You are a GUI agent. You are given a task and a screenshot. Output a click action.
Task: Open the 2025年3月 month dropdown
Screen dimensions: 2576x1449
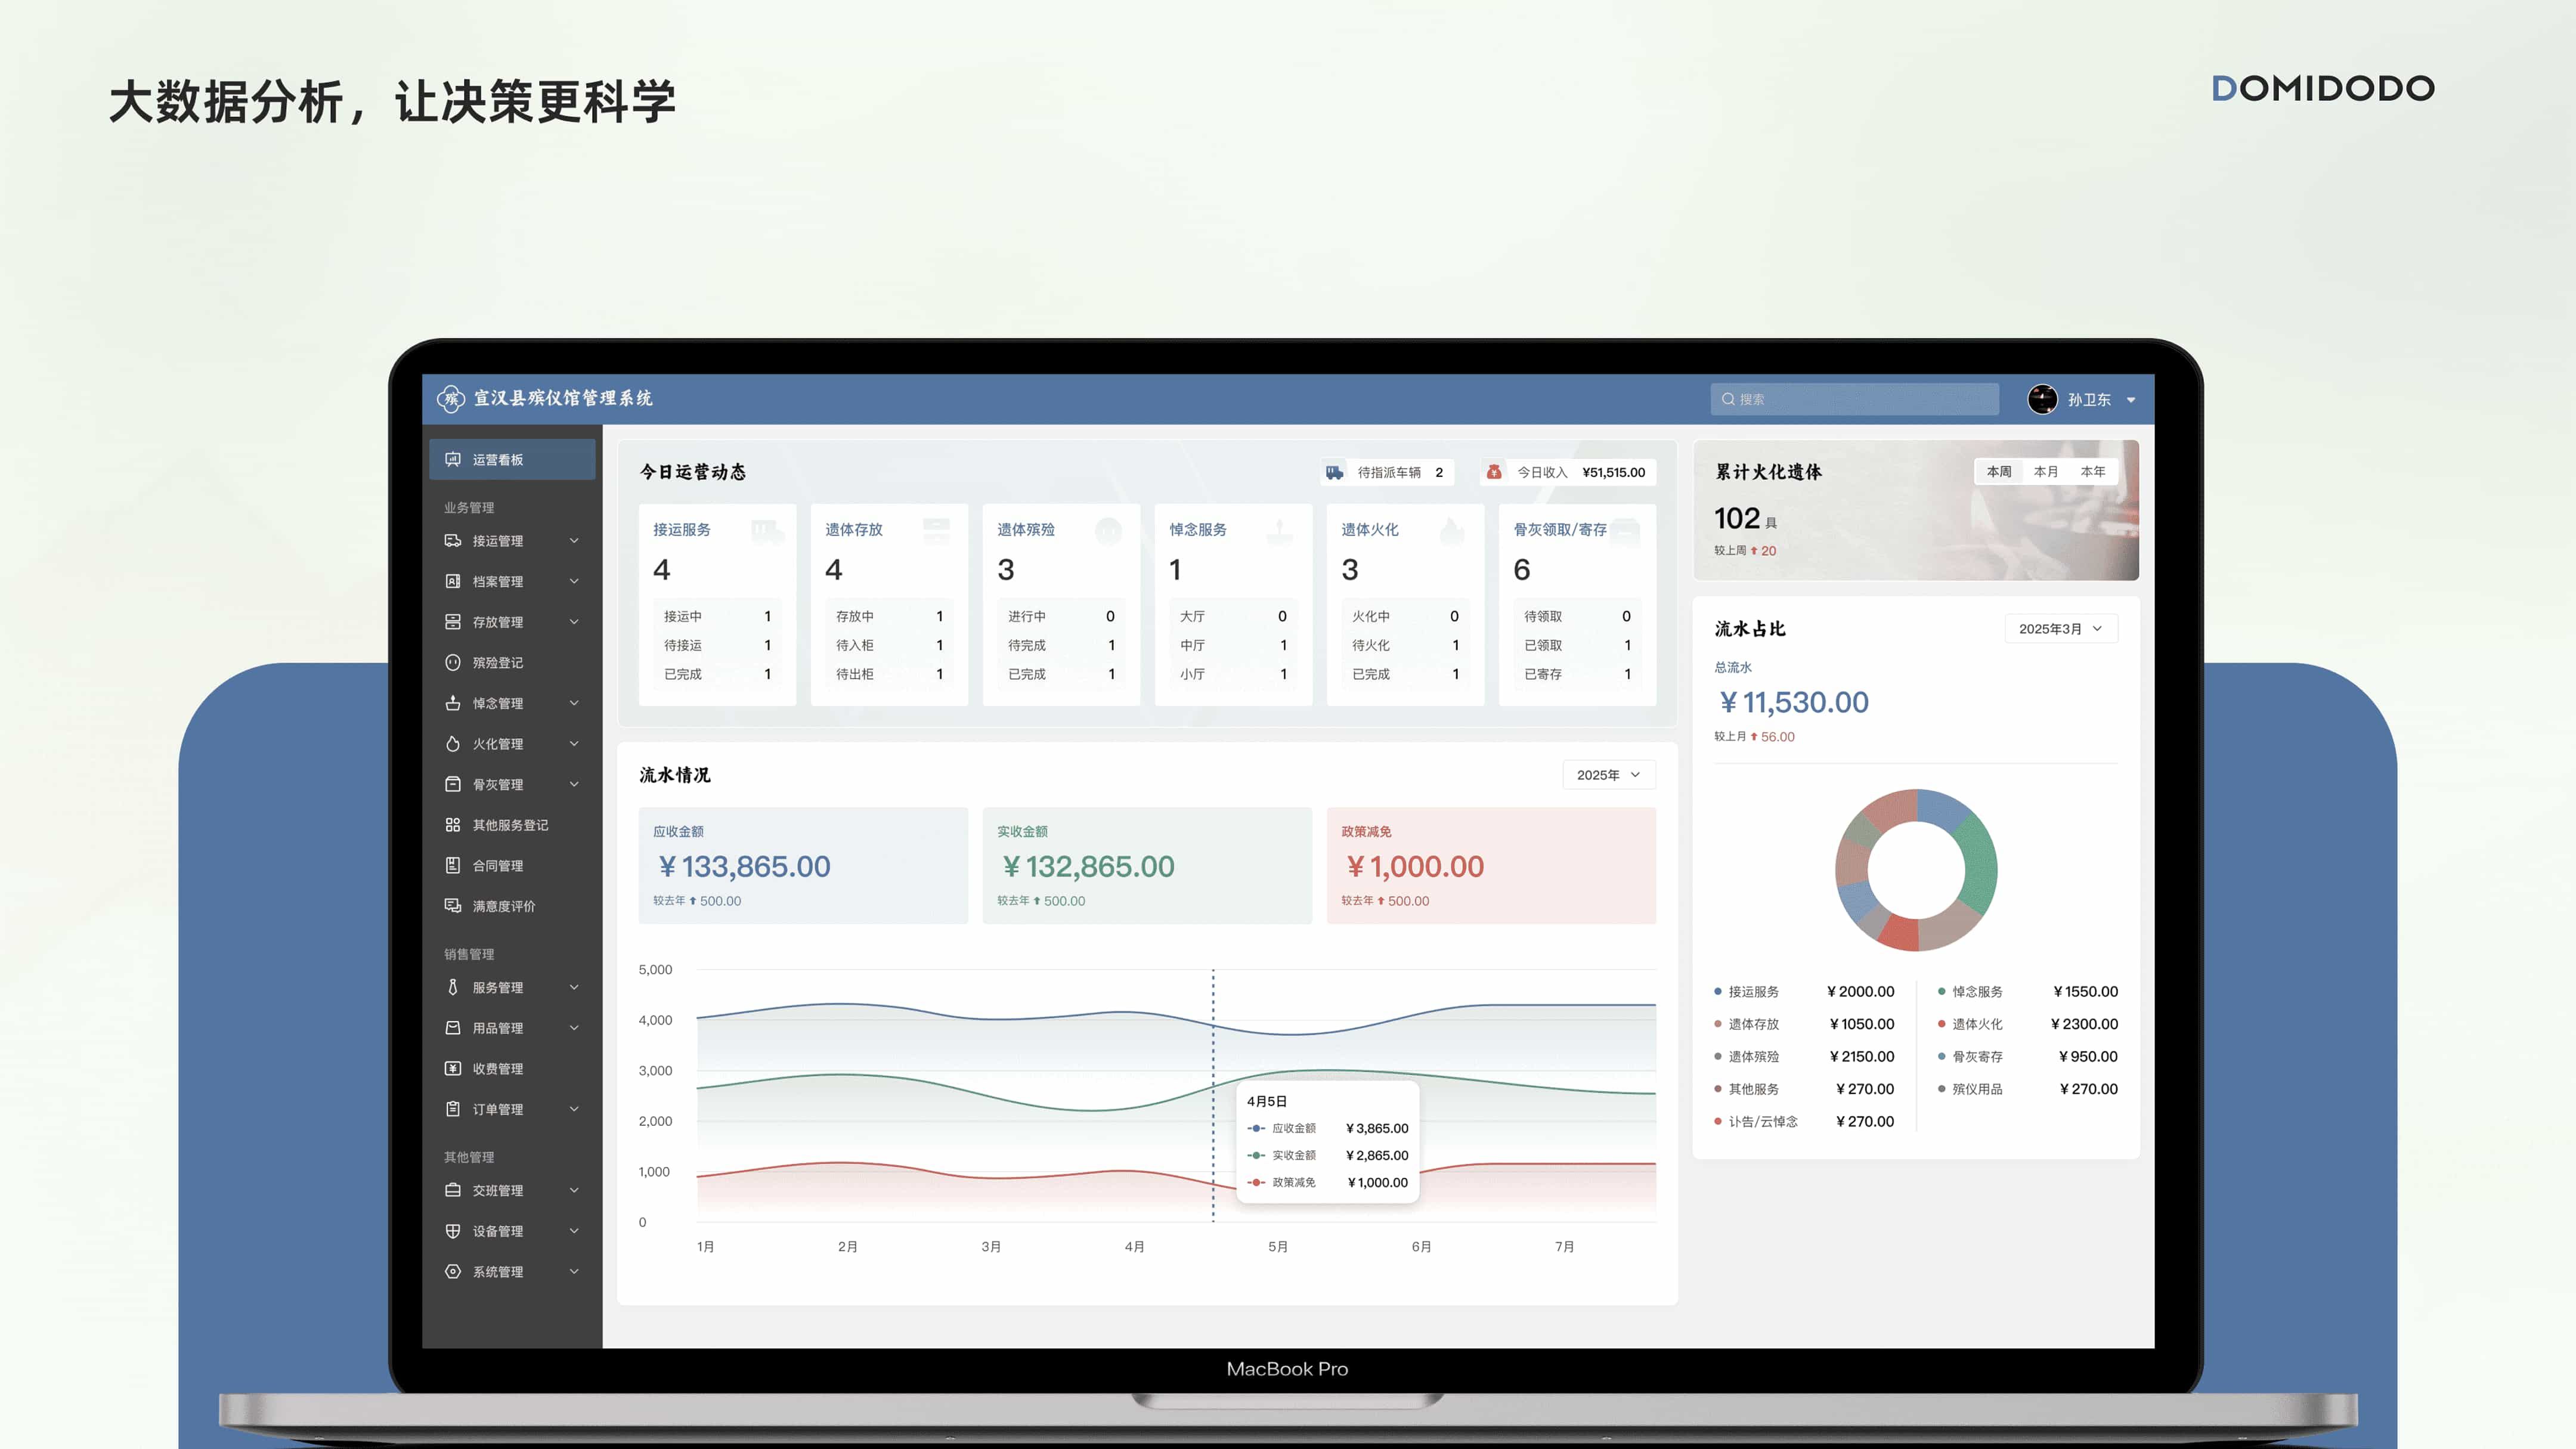click(2061, 629)
